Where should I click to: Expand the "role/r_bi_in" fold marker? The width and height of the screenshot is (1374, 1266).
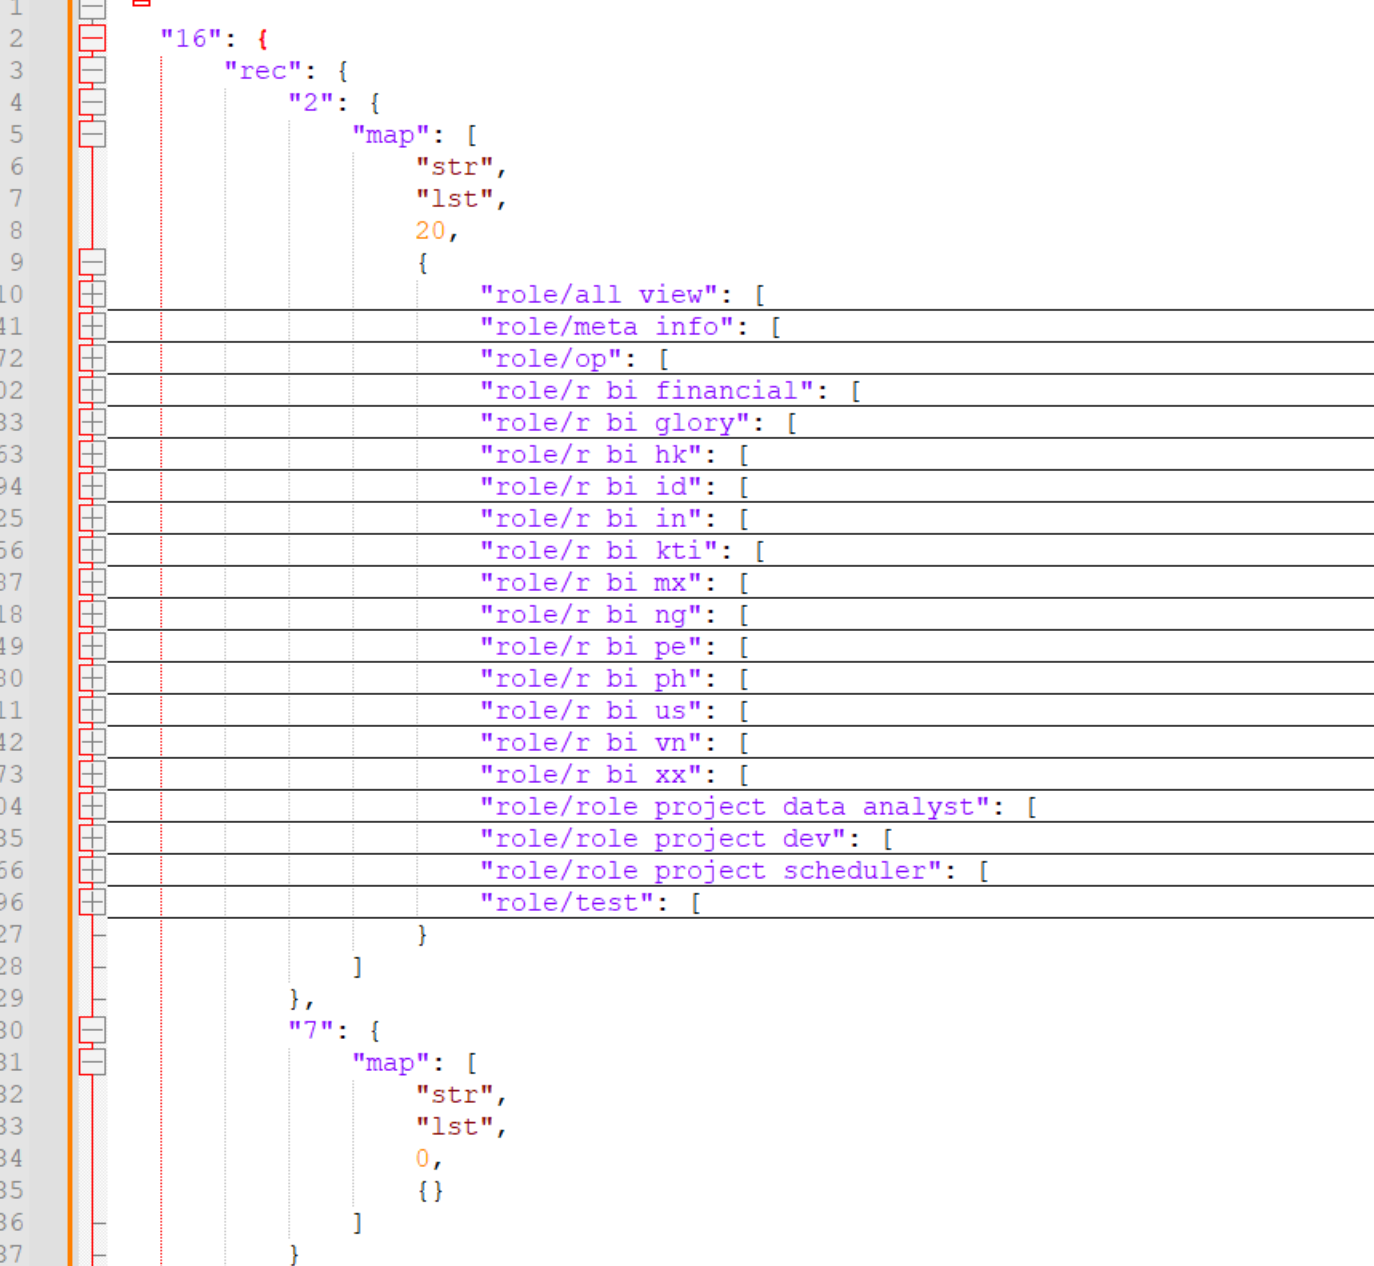(x=92, y=518)
